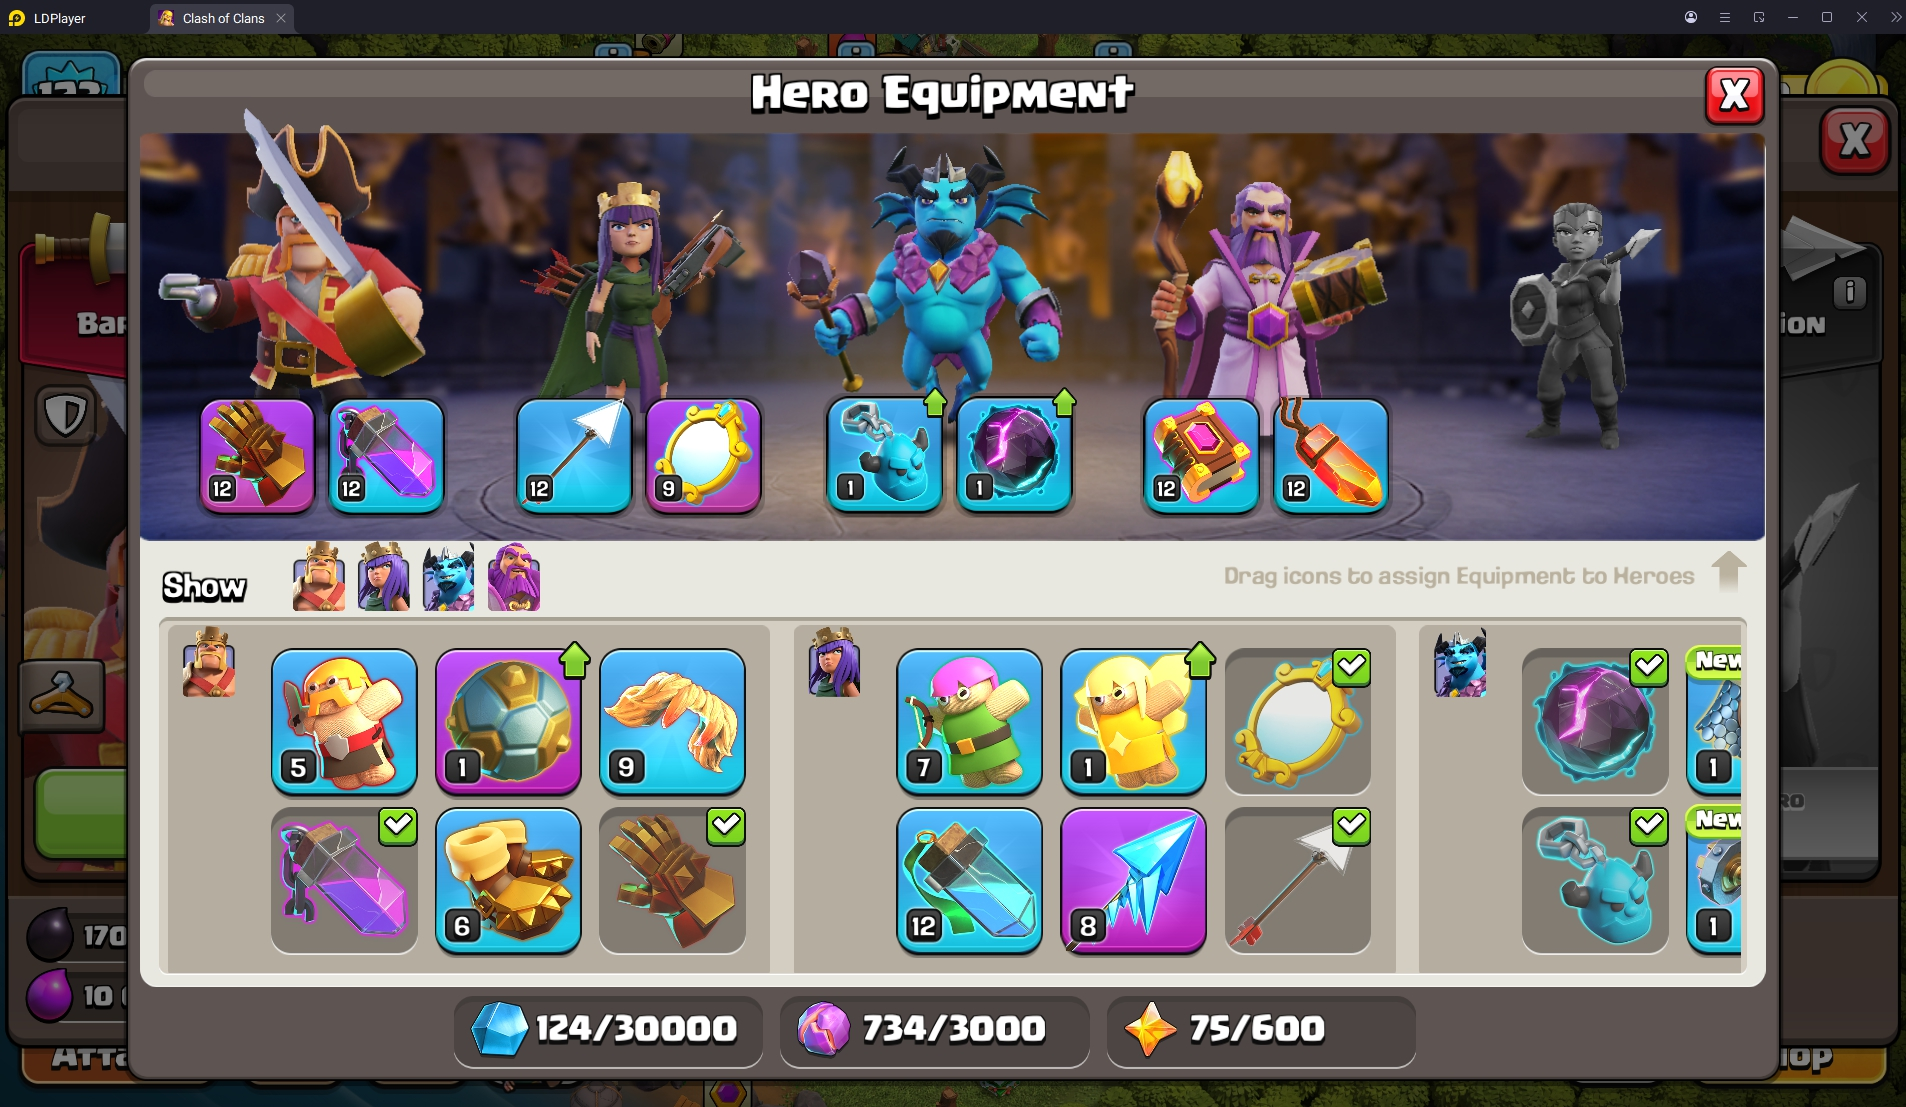Click the upgrade arrow on equipped Dark Orb

(x=1064, y=403)
